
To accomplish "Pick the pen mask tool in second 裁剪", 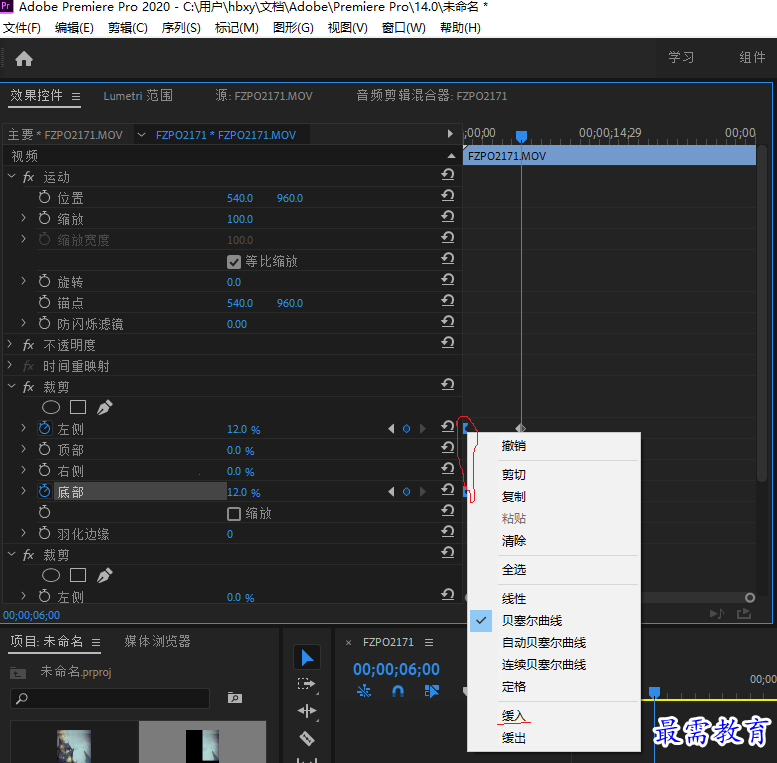I will point(104,575).
